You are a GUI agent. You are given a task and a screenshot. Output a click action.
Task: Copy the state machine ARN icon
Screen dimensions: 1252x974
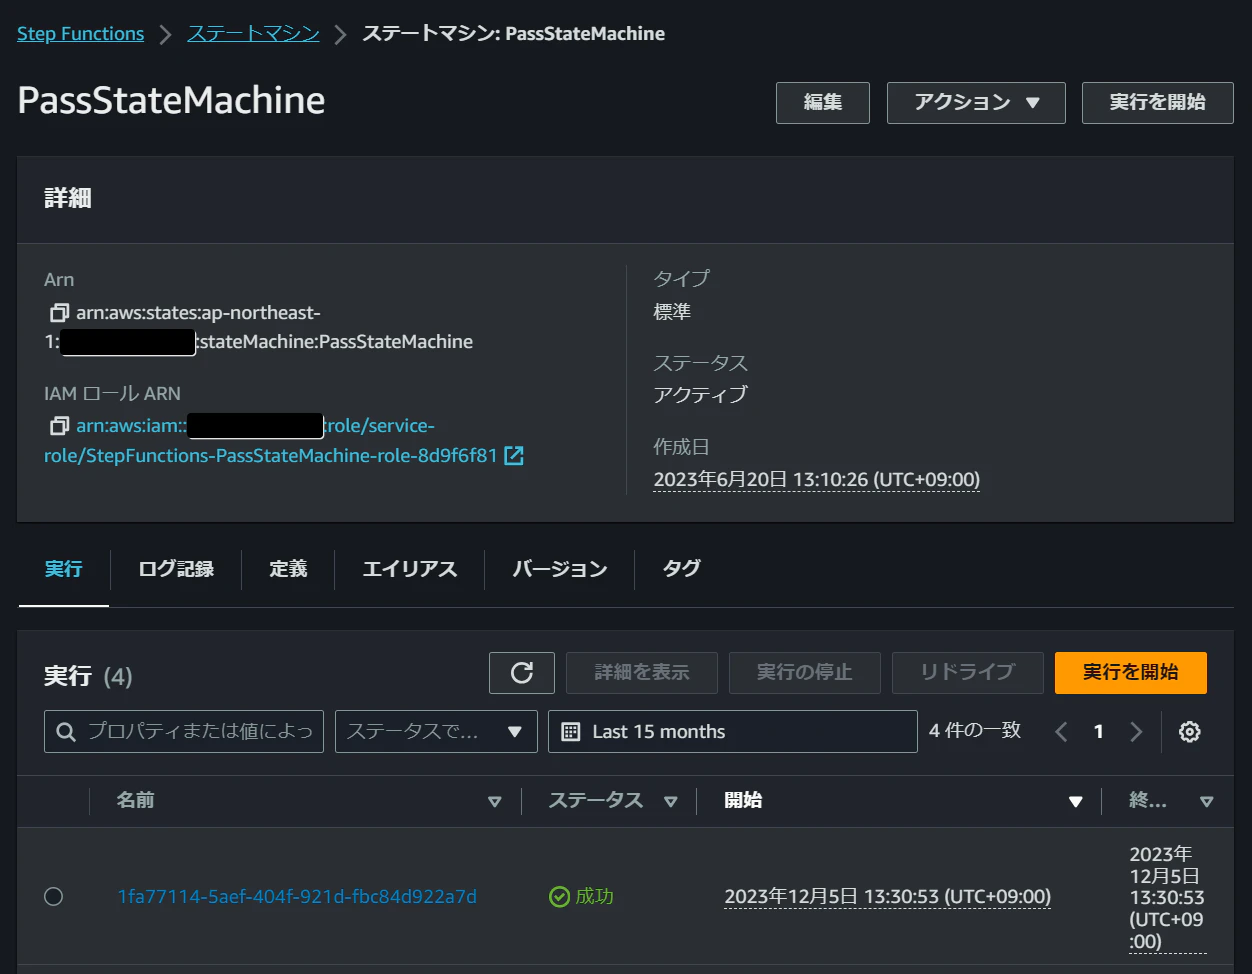[59, 313]
